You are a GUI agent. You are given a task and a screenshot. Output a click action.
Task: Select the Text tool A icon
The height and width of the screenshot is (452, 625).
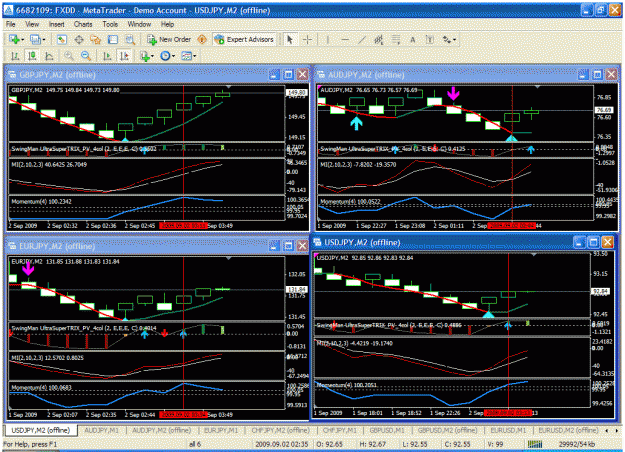[x=413, y=39]
